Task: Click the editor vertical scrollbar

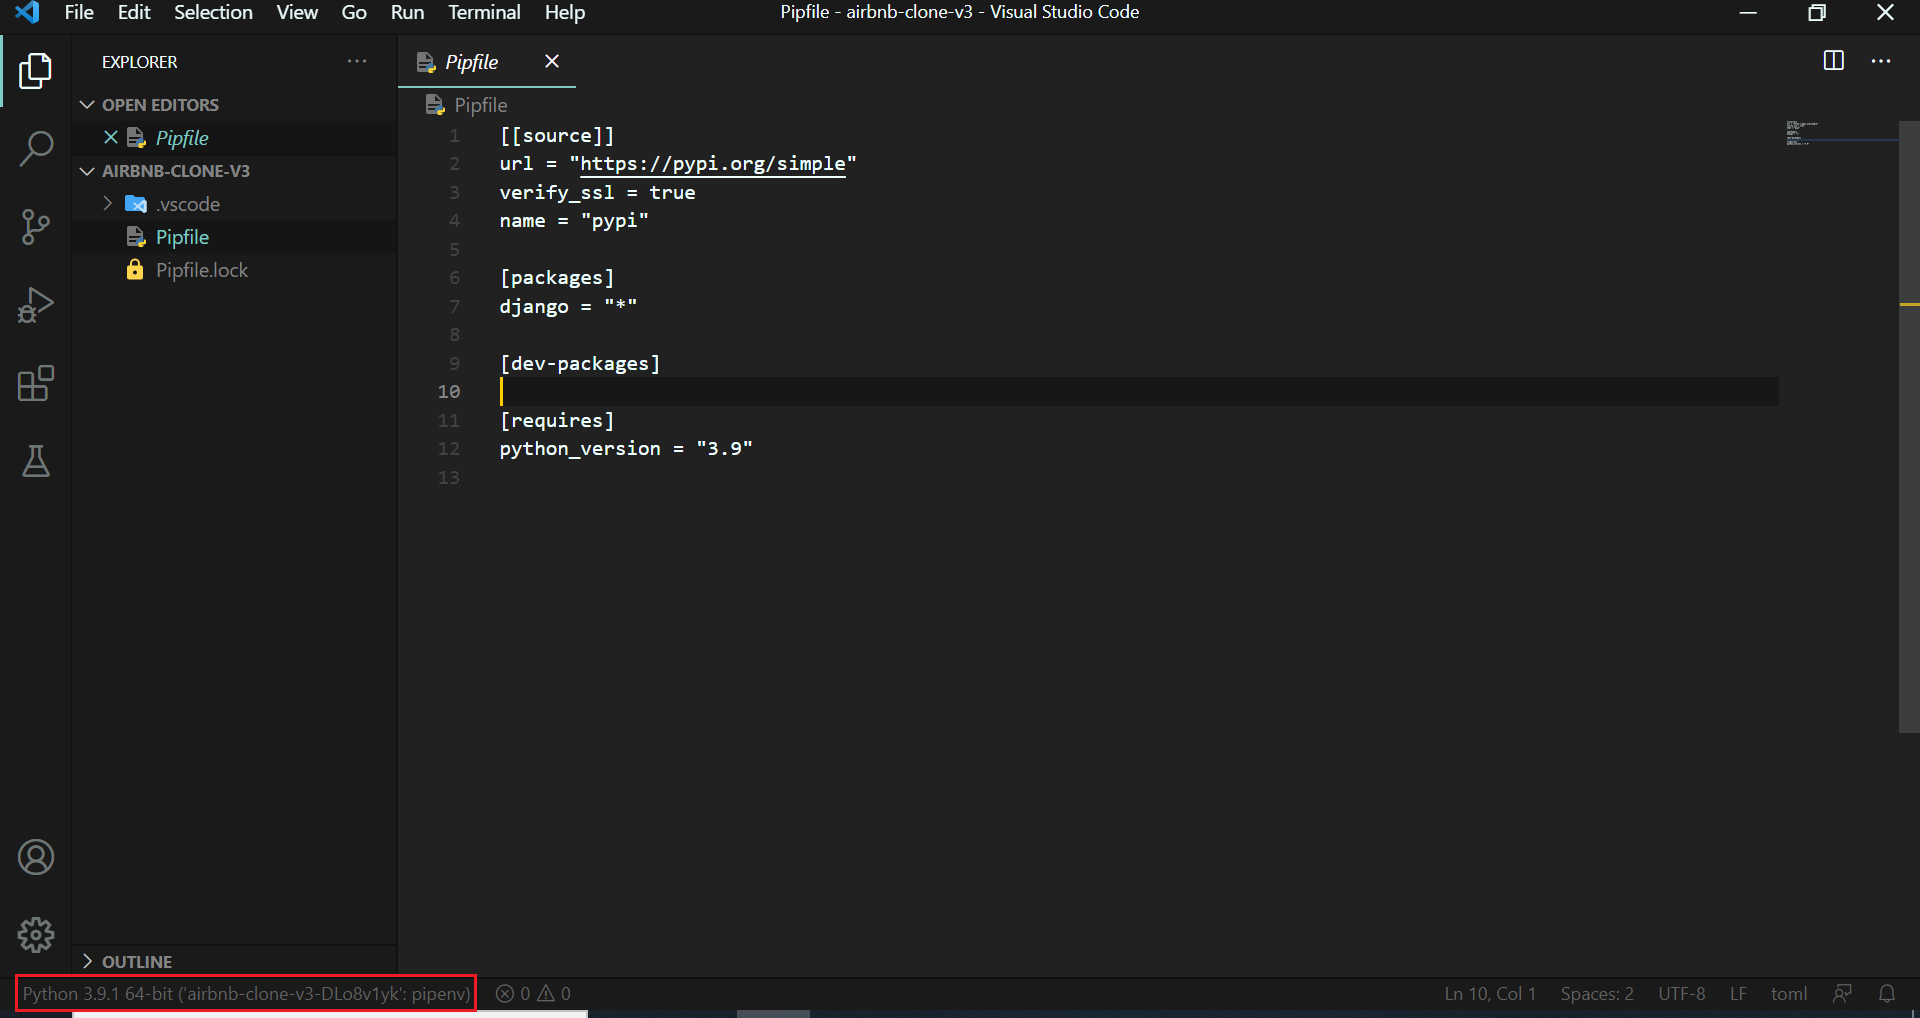Action: pyautogui.click(x=1909, y=426)
